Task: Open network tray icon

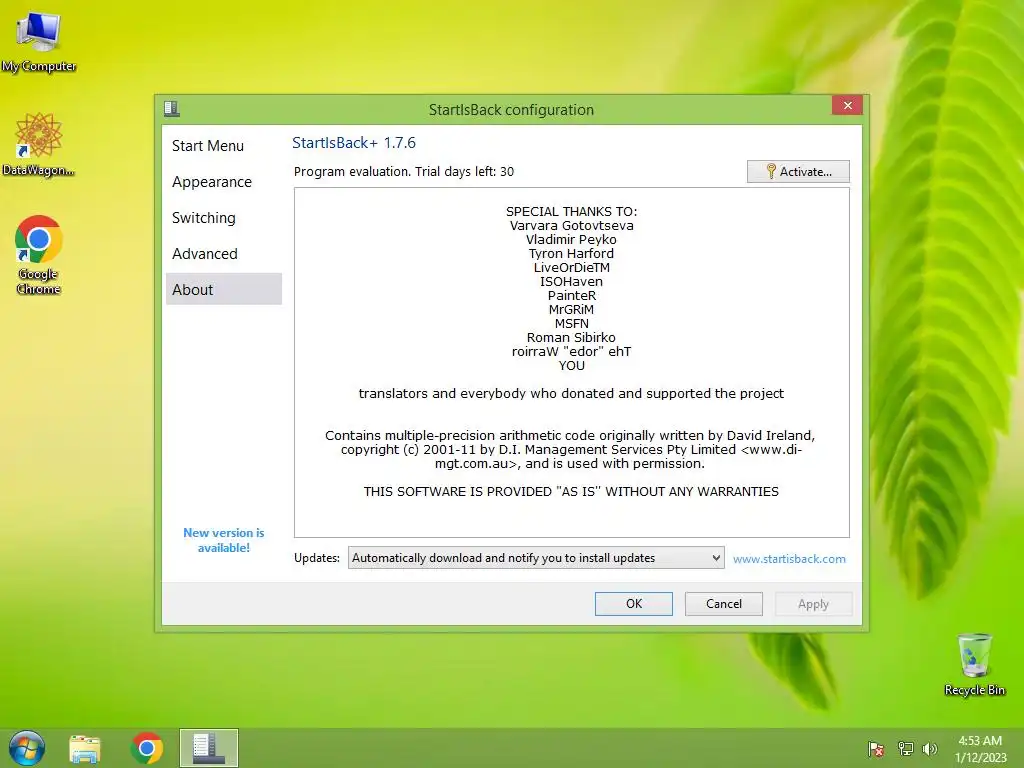Action: 905,749
